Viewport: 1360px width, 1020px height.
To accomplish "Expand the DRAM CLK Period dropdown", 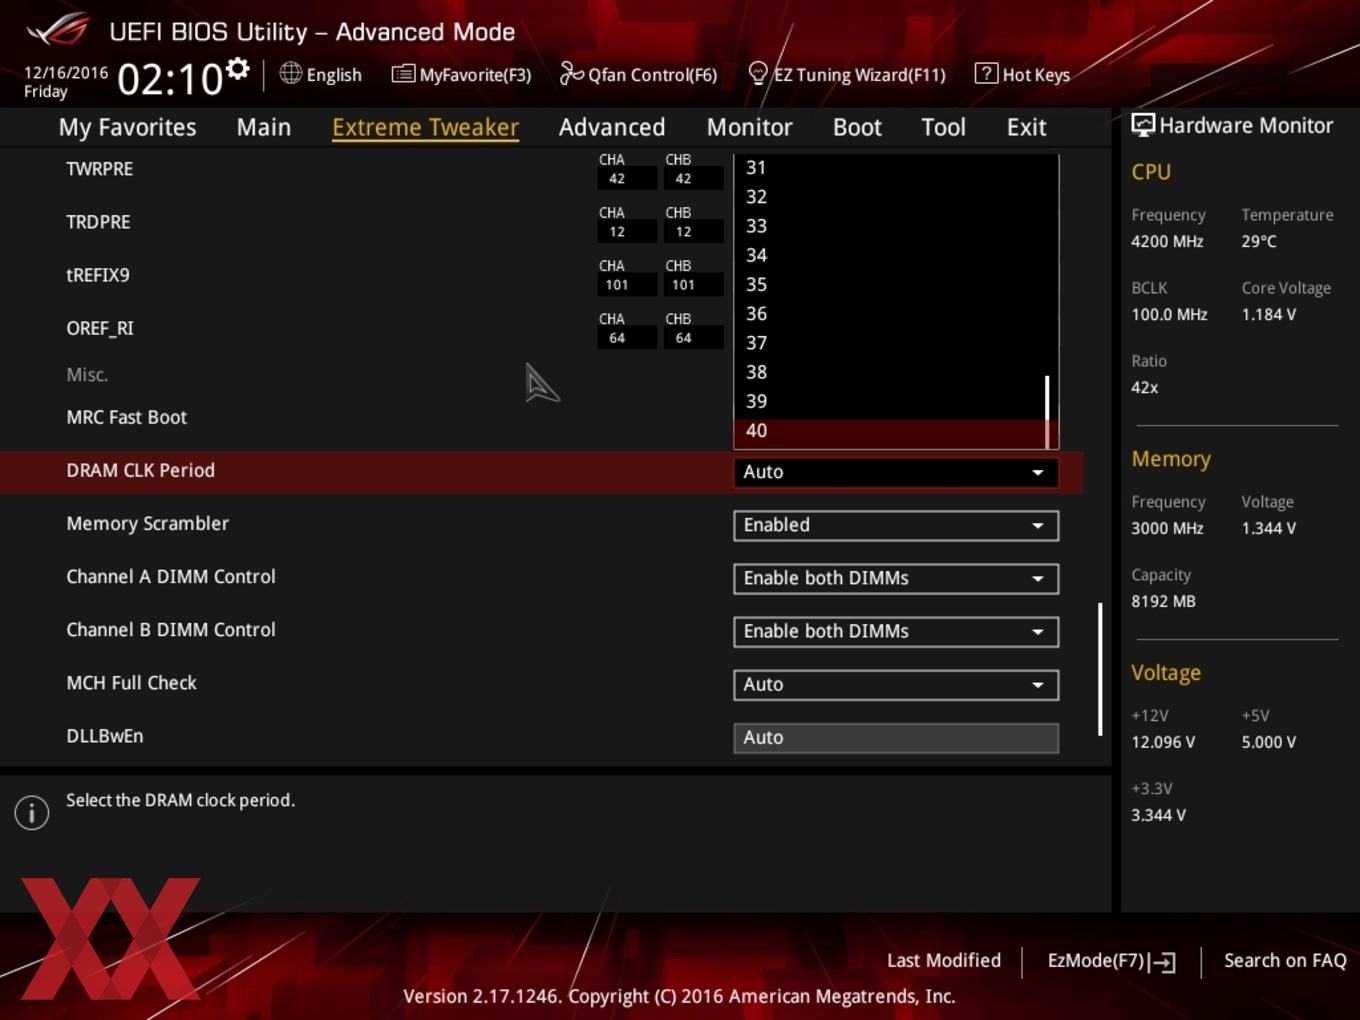I will [896, 472].
